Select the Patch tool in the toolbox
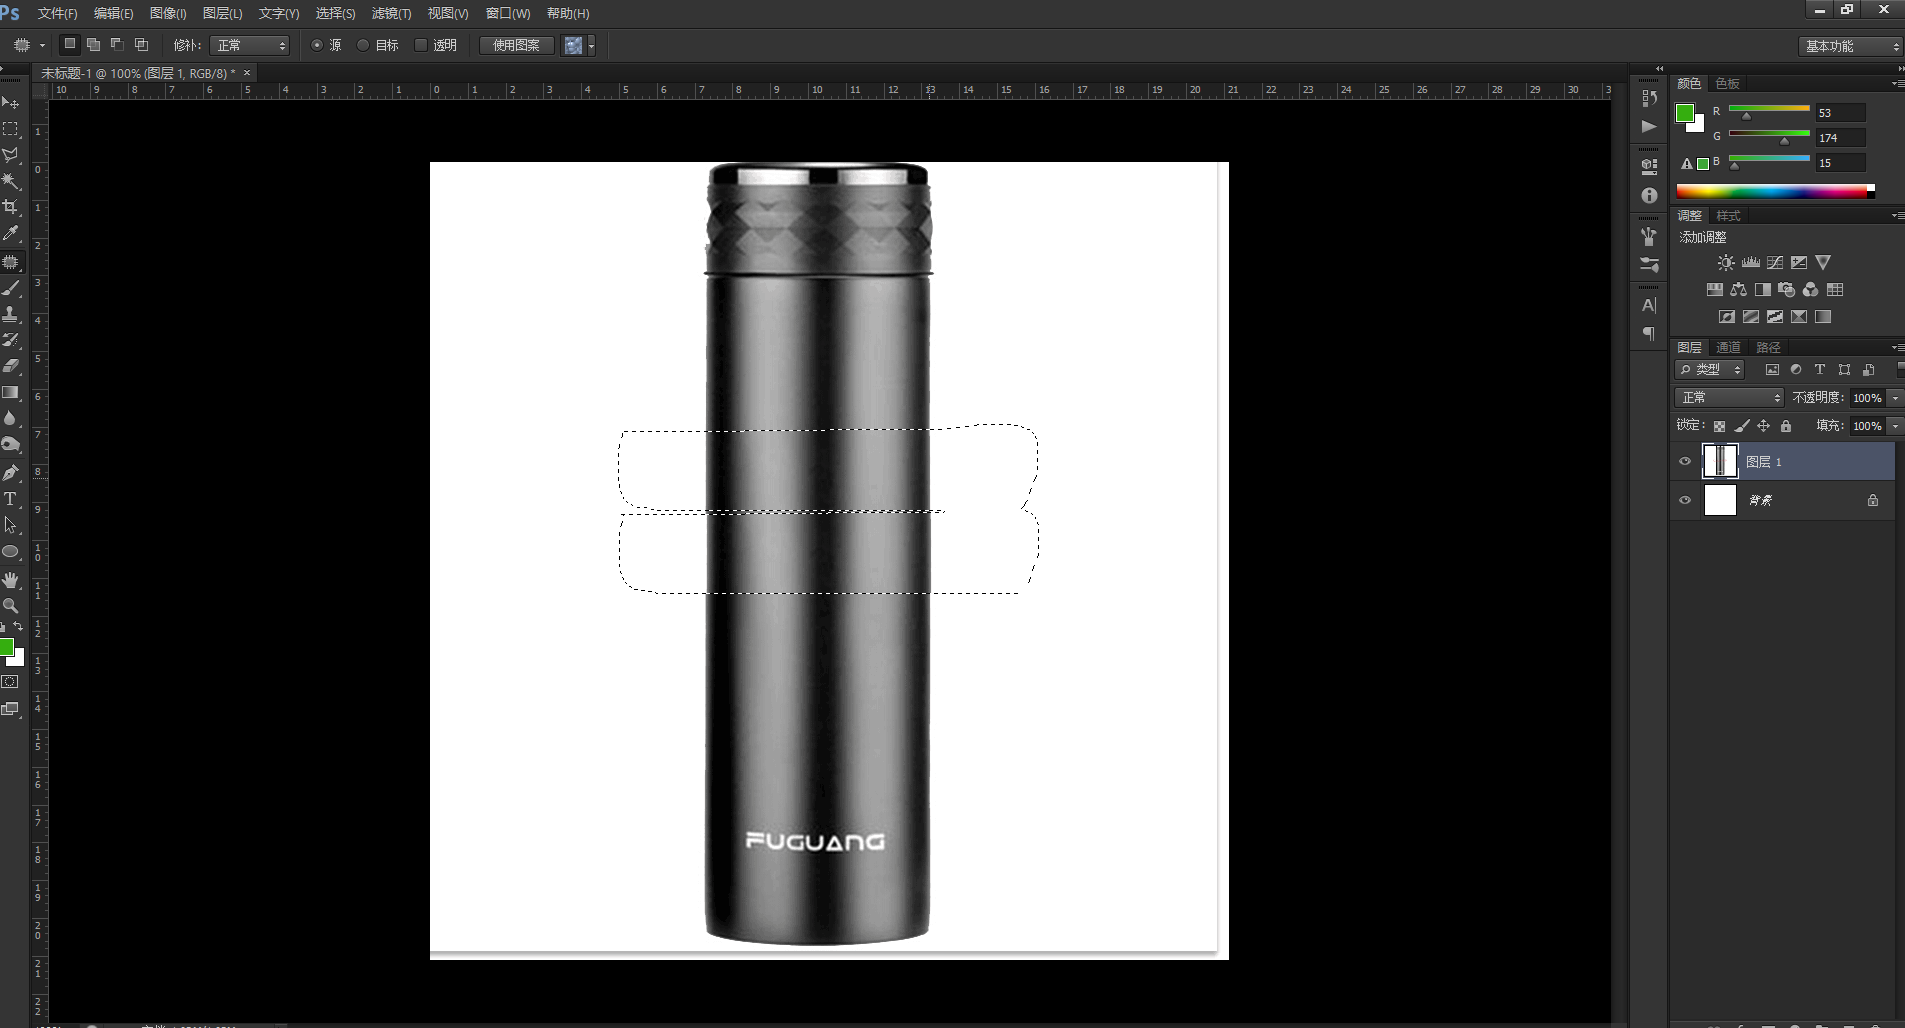1905x1028 pixels. coord(11,261)
